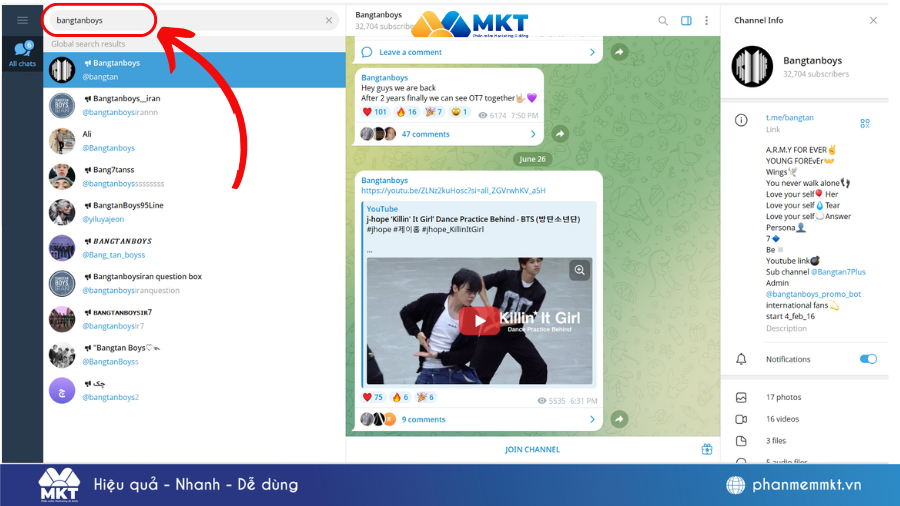Viewport: 900px width, 506px height.
Task: Click the gift icon beside Join Channel
Action: tap(707, 449)
